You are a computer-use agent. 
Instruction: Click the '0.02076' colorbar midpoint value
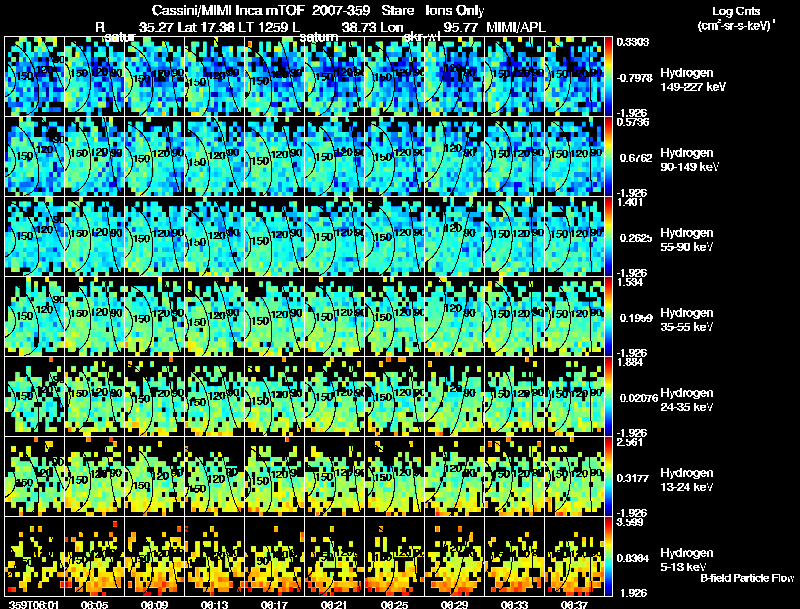[639, 398]
